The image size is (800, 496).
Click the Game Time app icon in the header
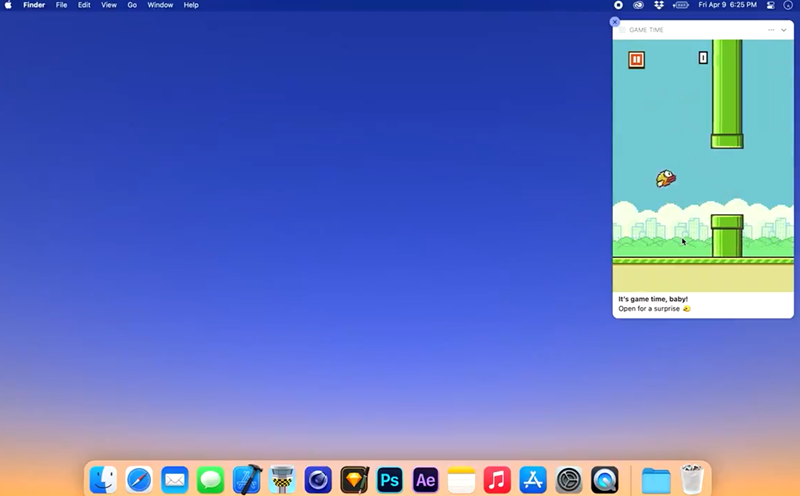click(x=622, y=30)
